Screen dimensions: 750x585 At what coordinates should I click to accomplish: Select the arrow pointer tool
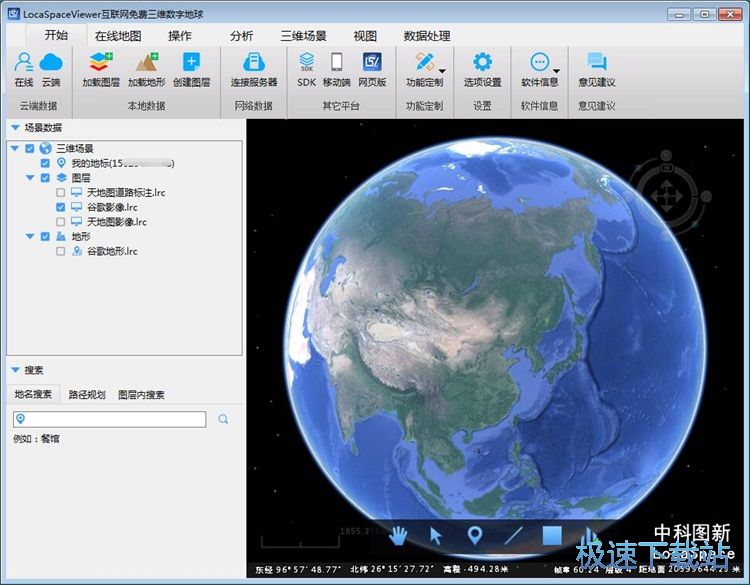(435, 536)
